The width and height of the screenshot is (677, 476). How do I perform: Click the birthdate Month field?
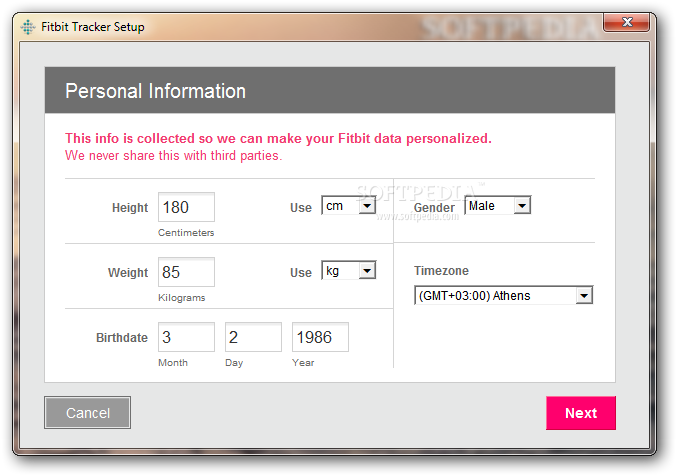[x=186, y=337]
